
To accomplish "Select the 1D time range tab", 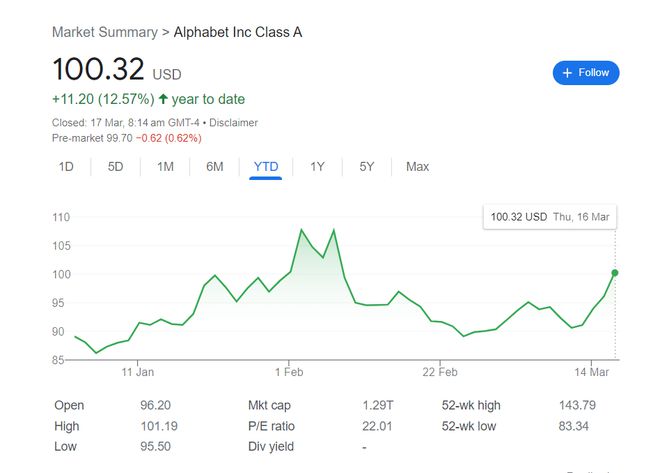I will [66, 167].
